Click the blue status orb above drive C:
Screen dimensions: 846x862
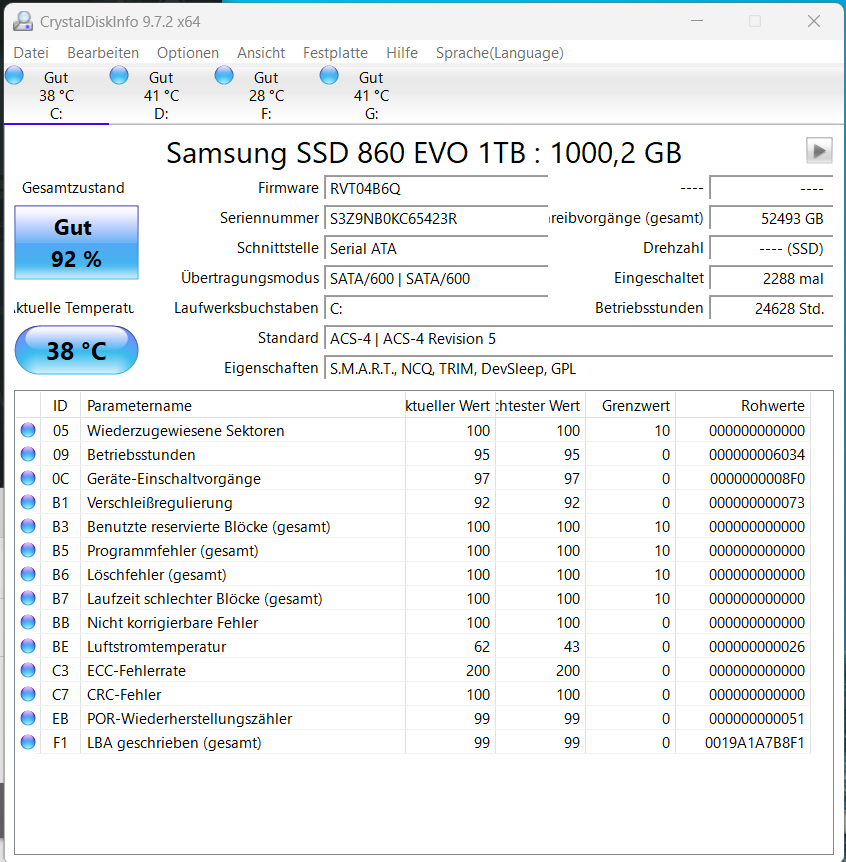click(x=14, y=75)
